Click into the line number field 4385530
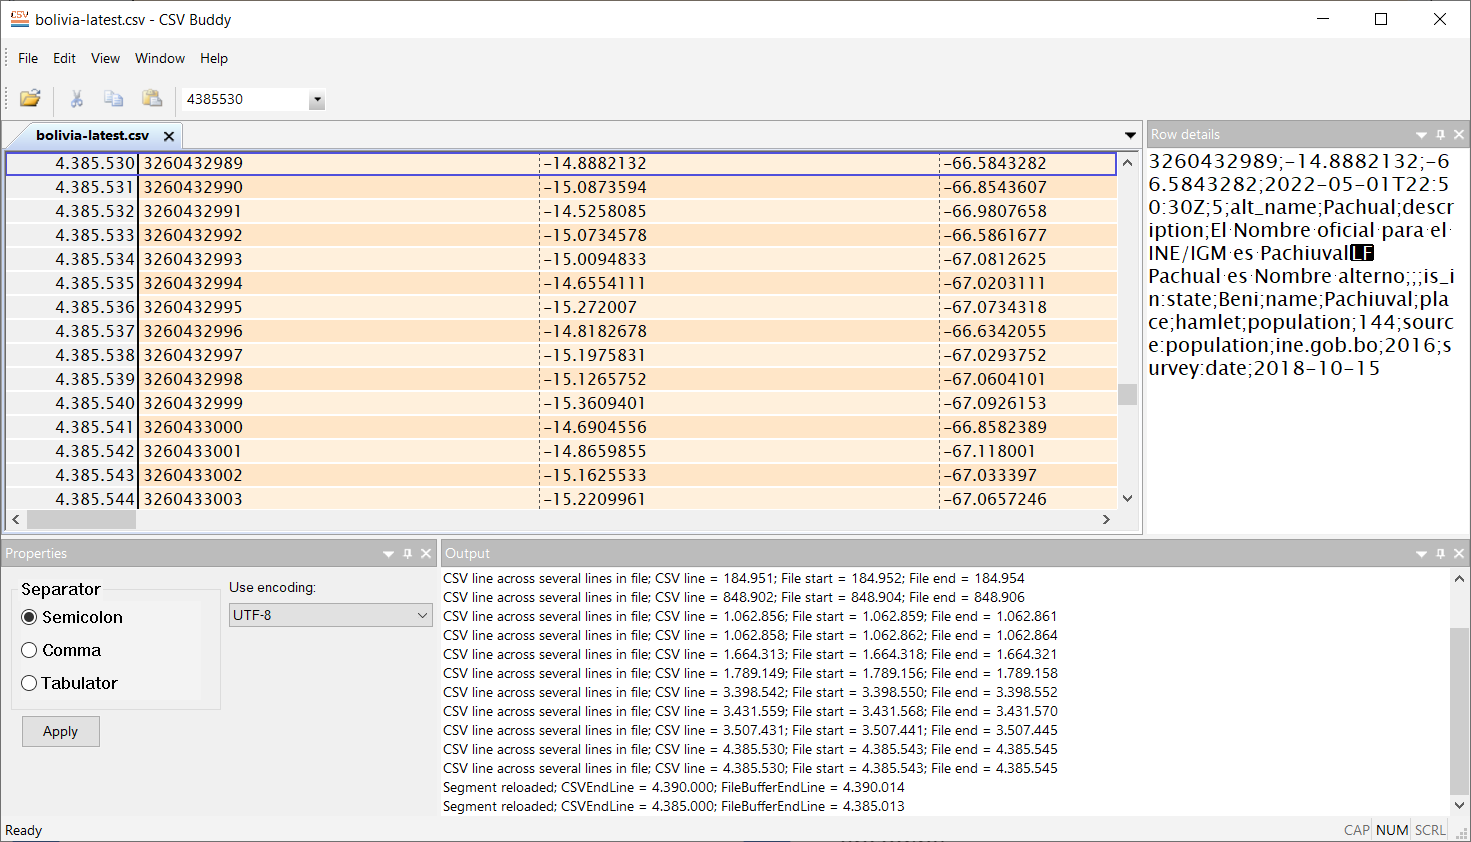This screenshot has width=1471, height=842. coord(245,99)
